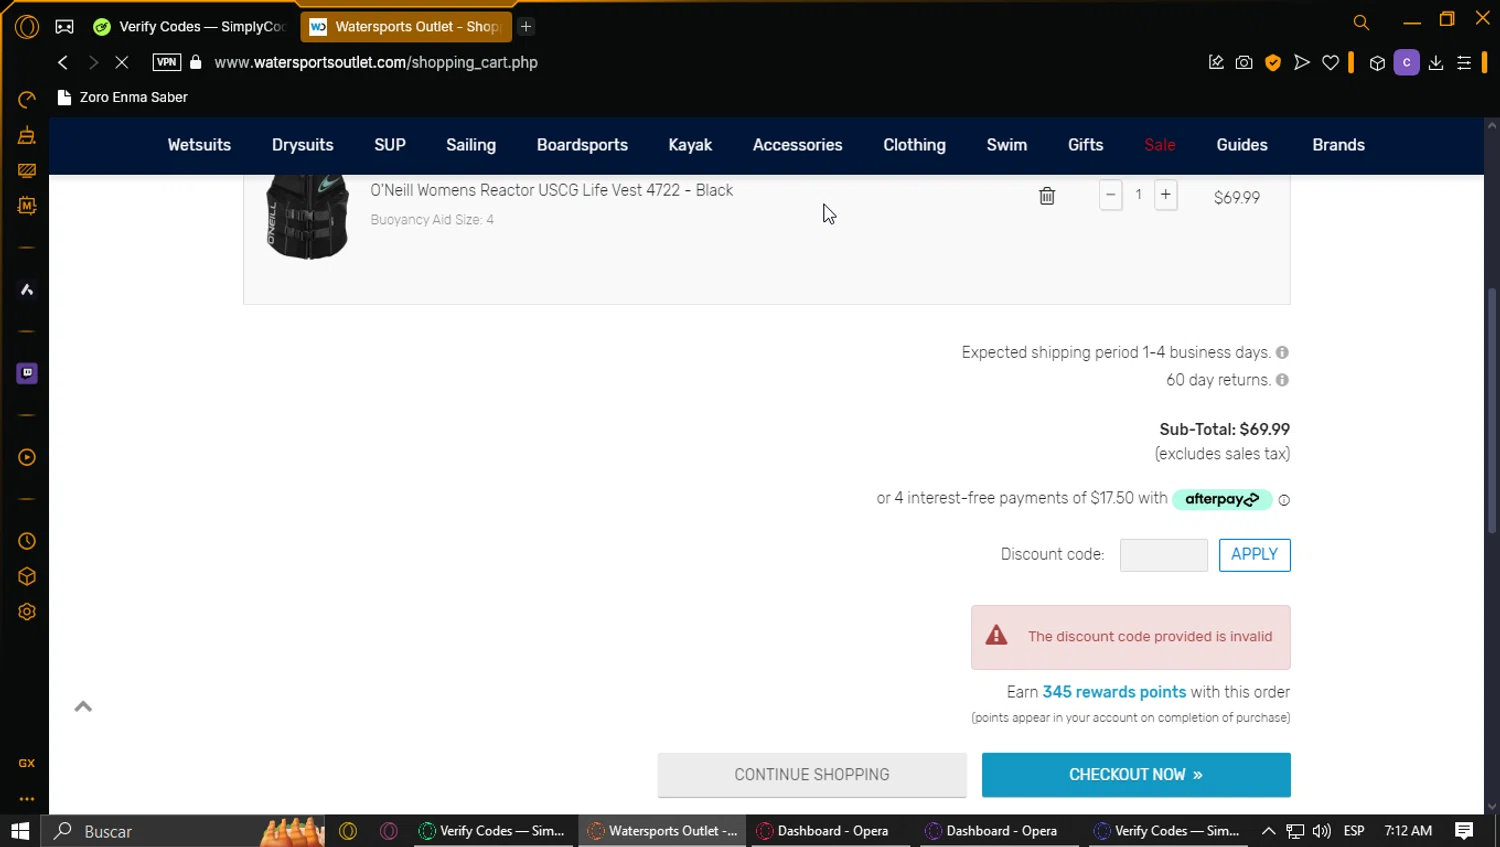Click the address bar URL

coord(376,62)
